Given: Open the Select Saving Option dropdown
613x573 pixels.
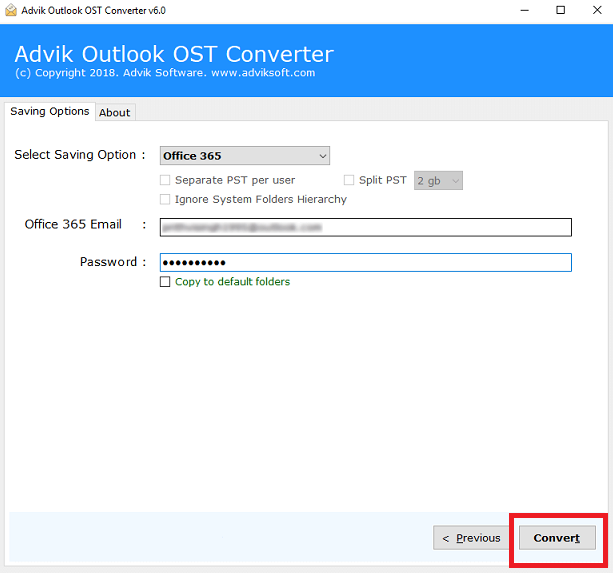Looking at the screenshot, I should (245, 156).
